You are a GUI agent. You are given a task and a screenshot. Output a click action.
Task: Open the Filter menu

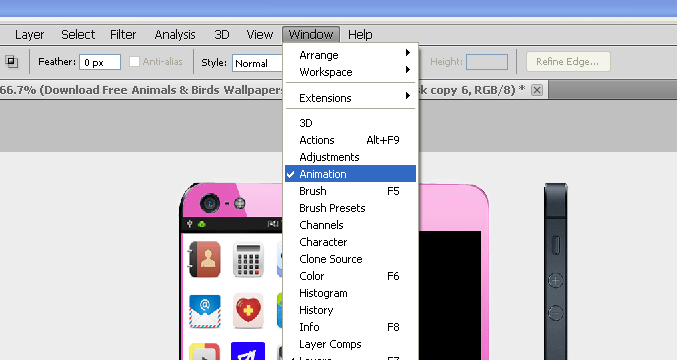pos(123,35)
